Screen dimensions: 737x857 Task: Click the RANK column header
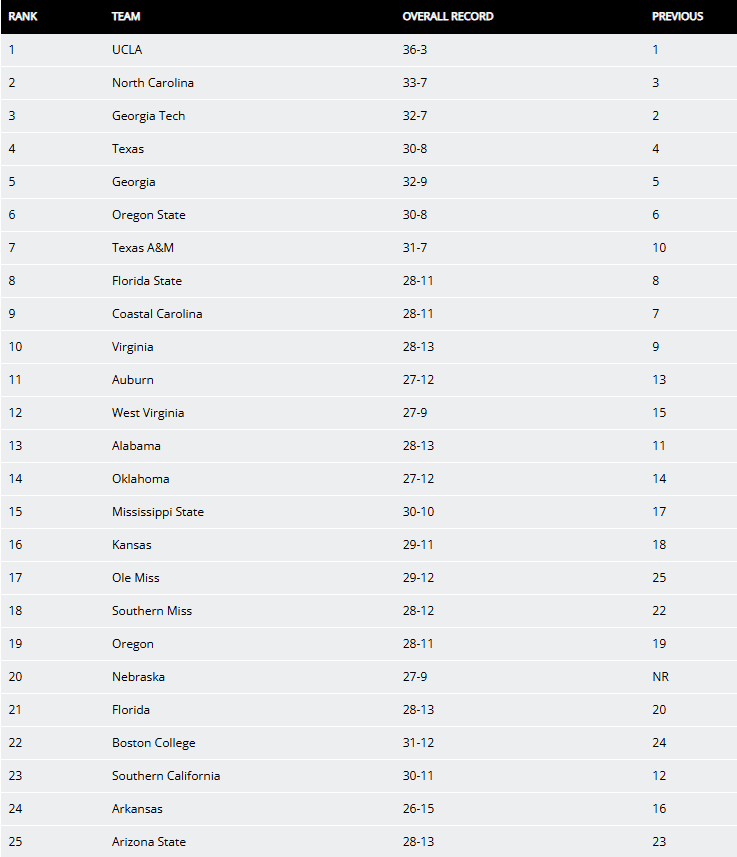pyautogui.click(x=24, y=17)
